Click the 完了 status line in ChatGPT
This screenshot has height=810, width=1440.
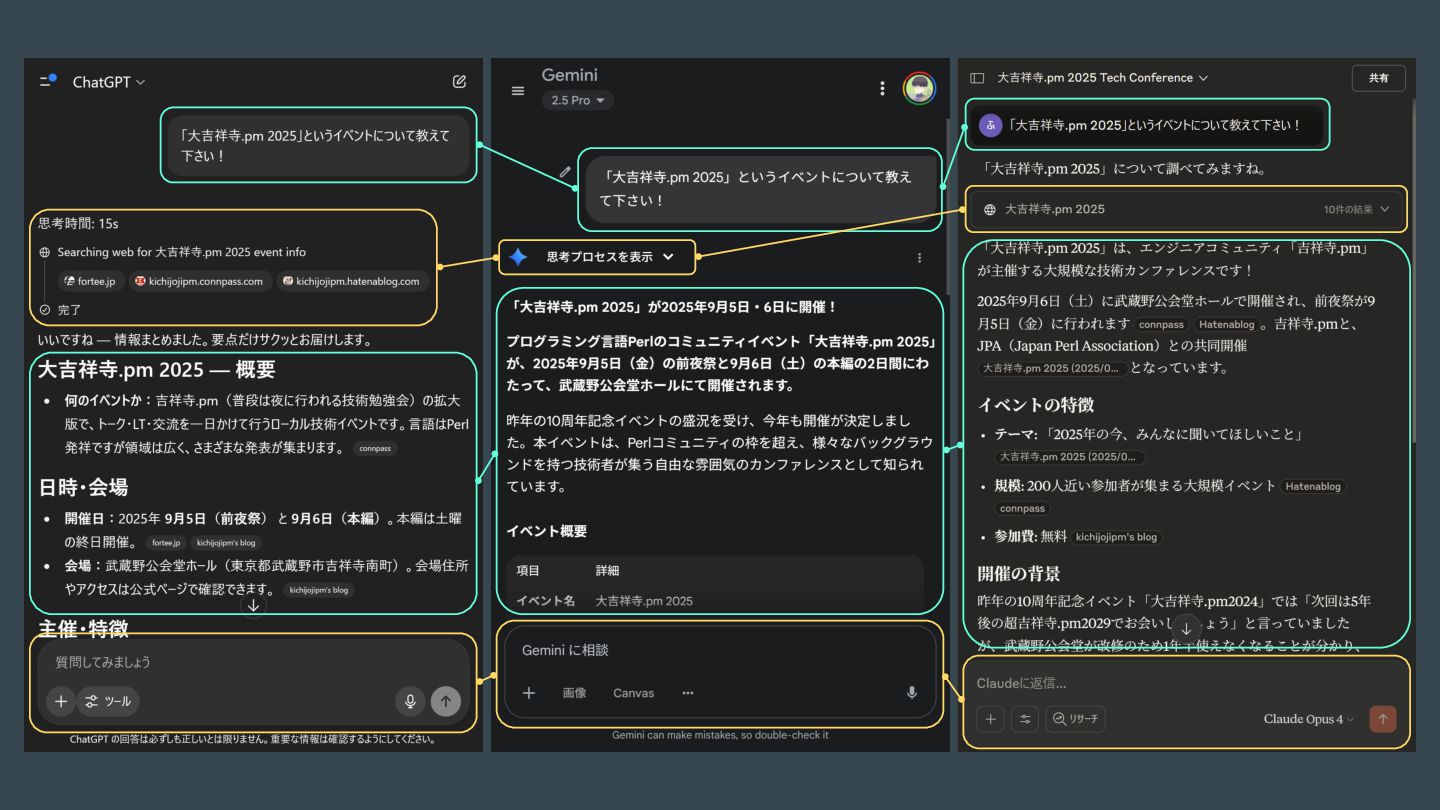(x=60, y=310)
